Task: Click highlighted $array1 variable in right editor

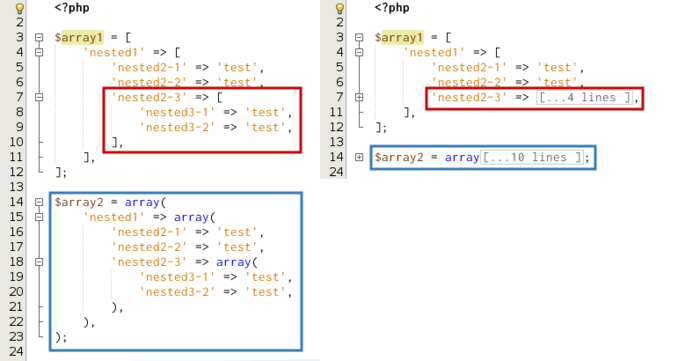Action: tap(399, 37)
